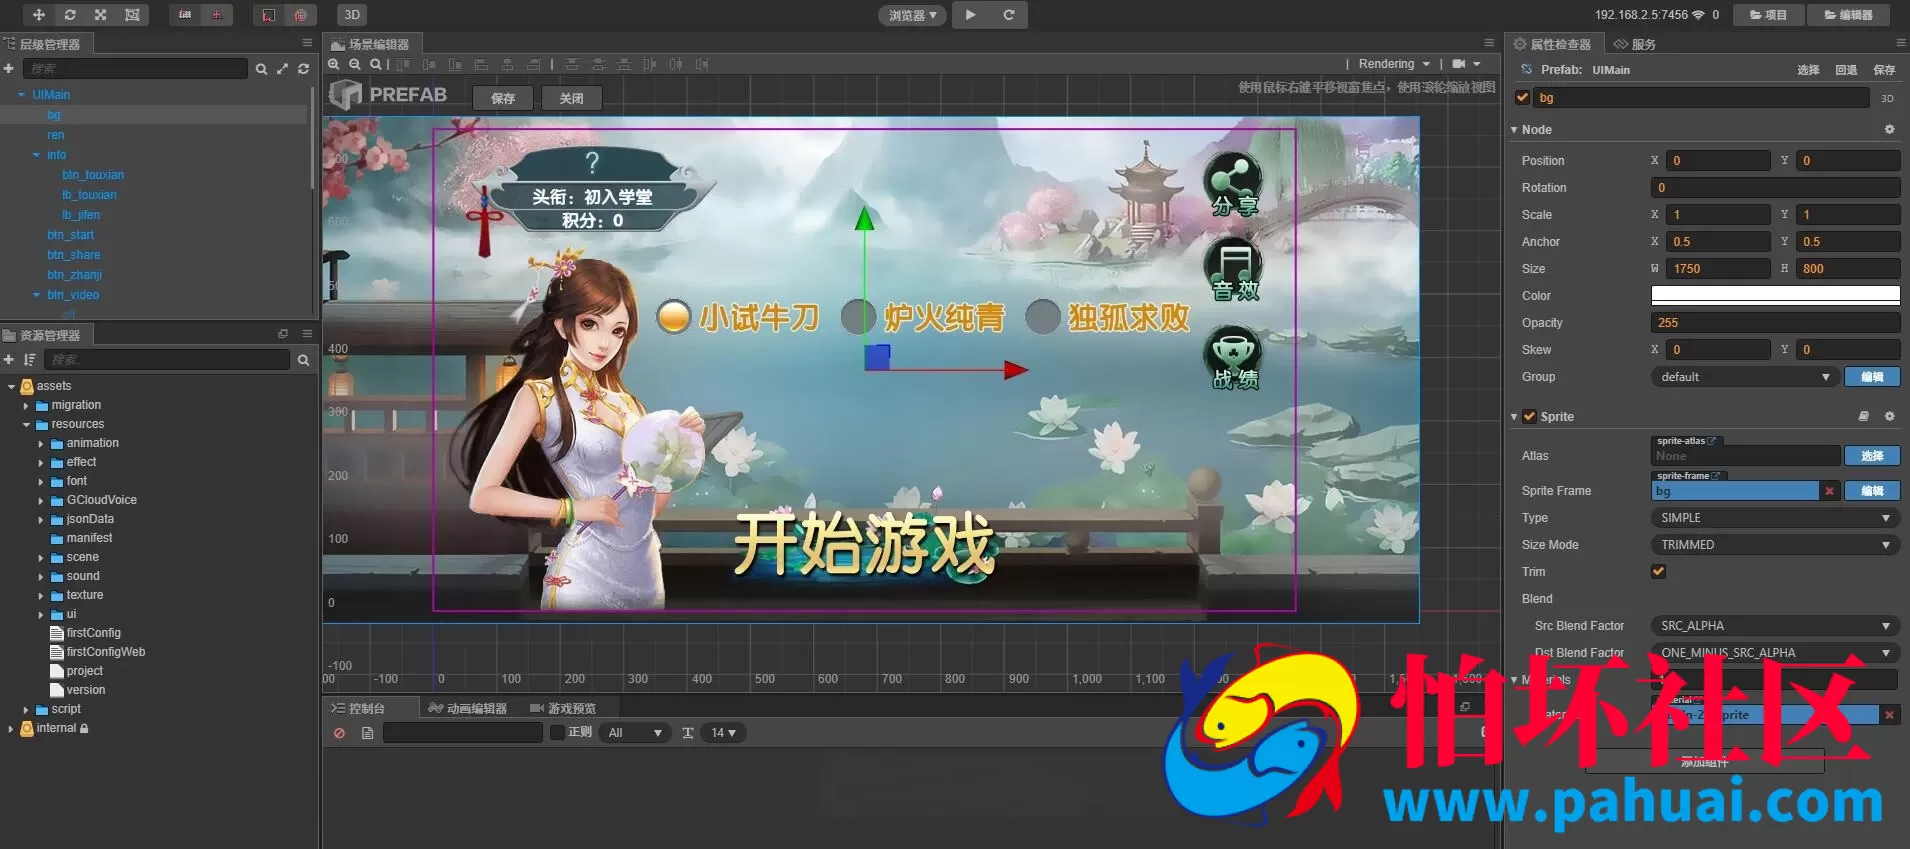Open the Group default dropdown
This screenshot has height=849, width=1910.
pyautogui.click(x=1745, y=377)
